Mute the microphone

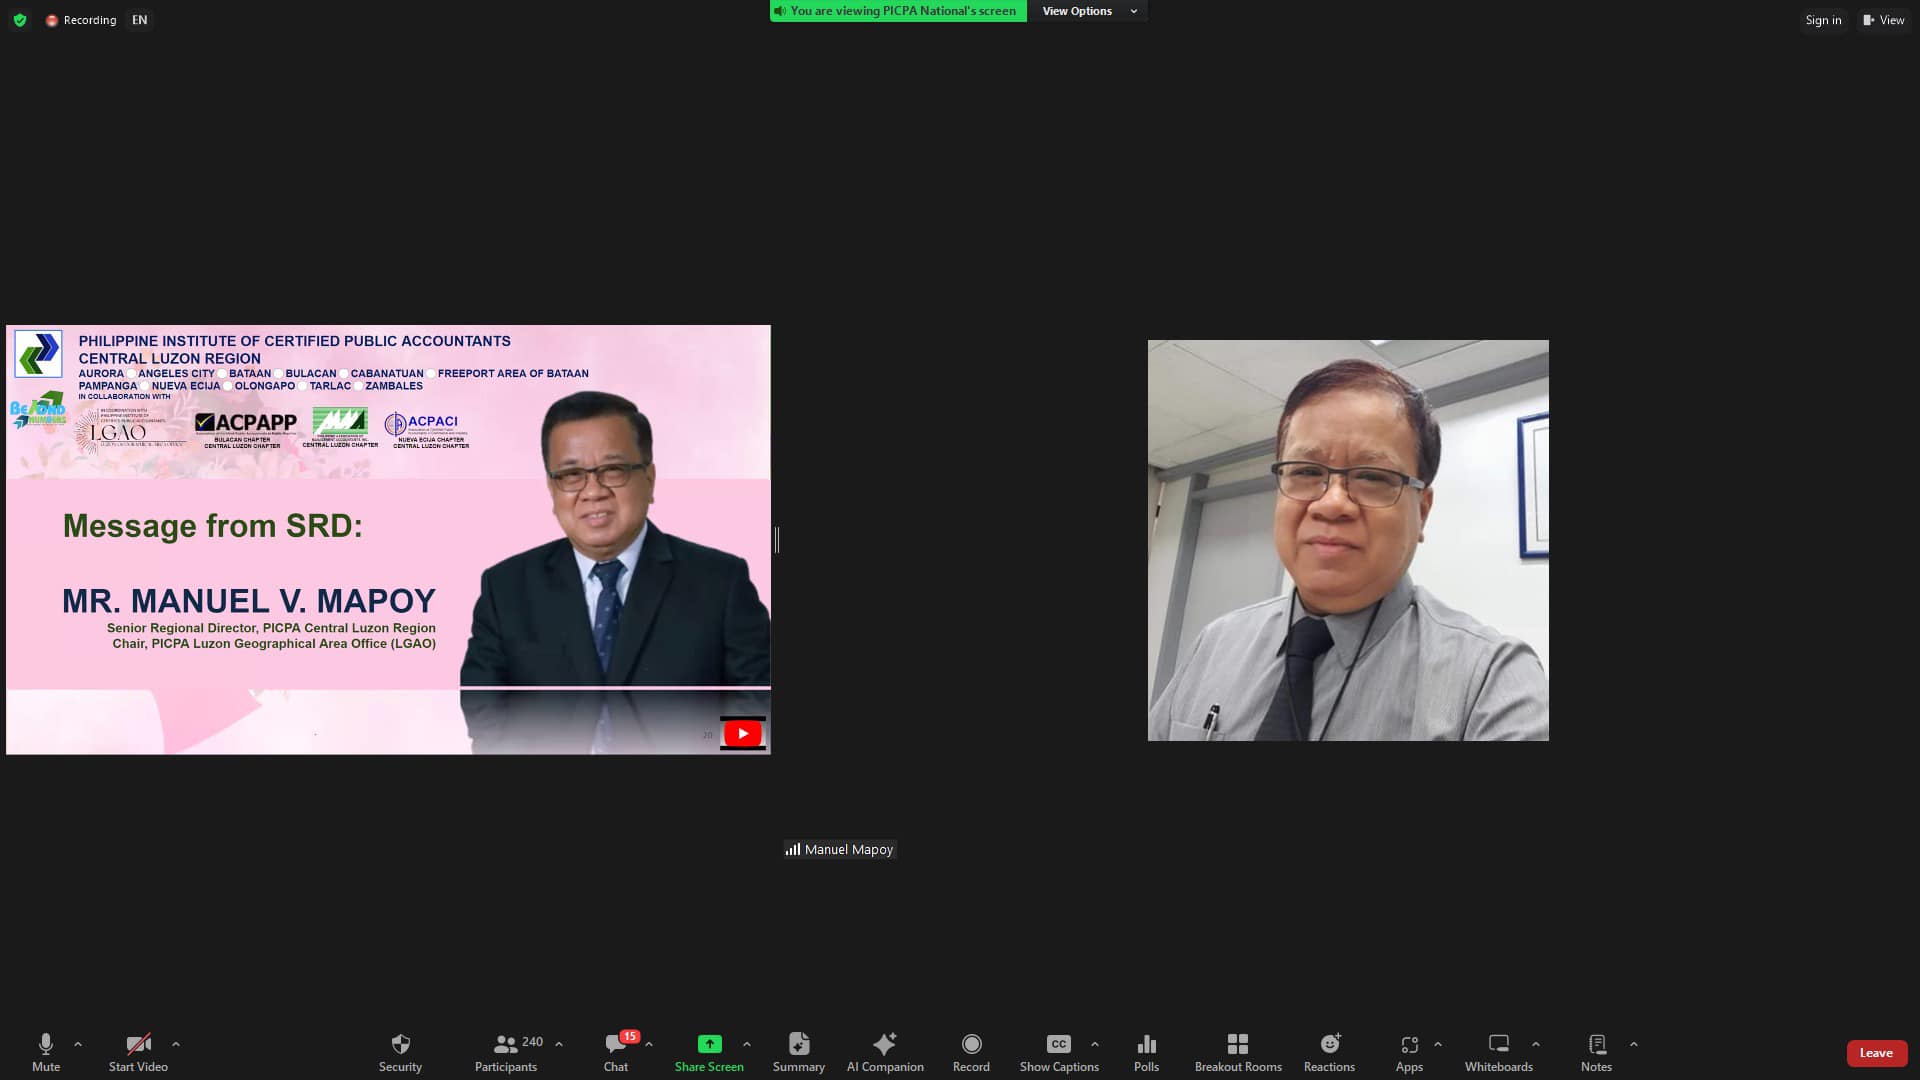click(46, 1052)
